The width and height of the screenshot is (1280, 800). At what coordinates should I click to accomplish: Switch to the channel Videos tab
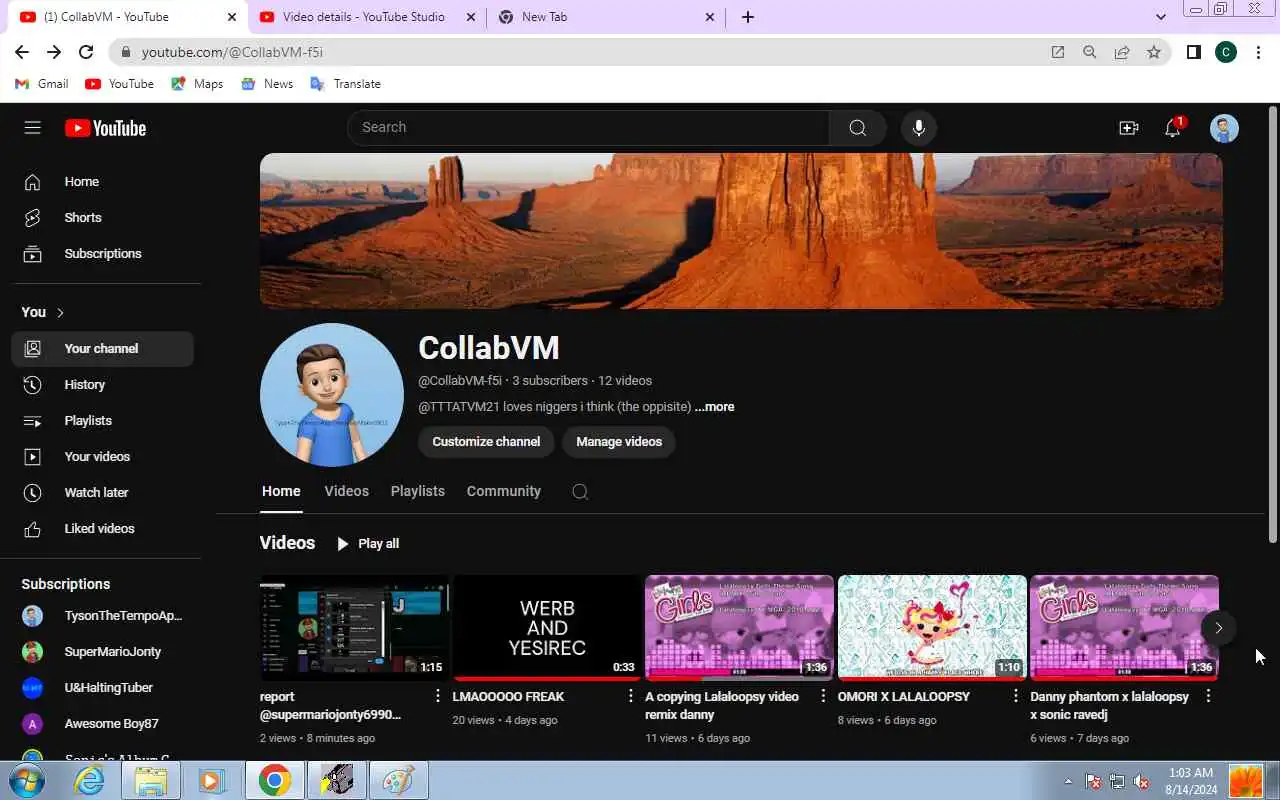346,491
